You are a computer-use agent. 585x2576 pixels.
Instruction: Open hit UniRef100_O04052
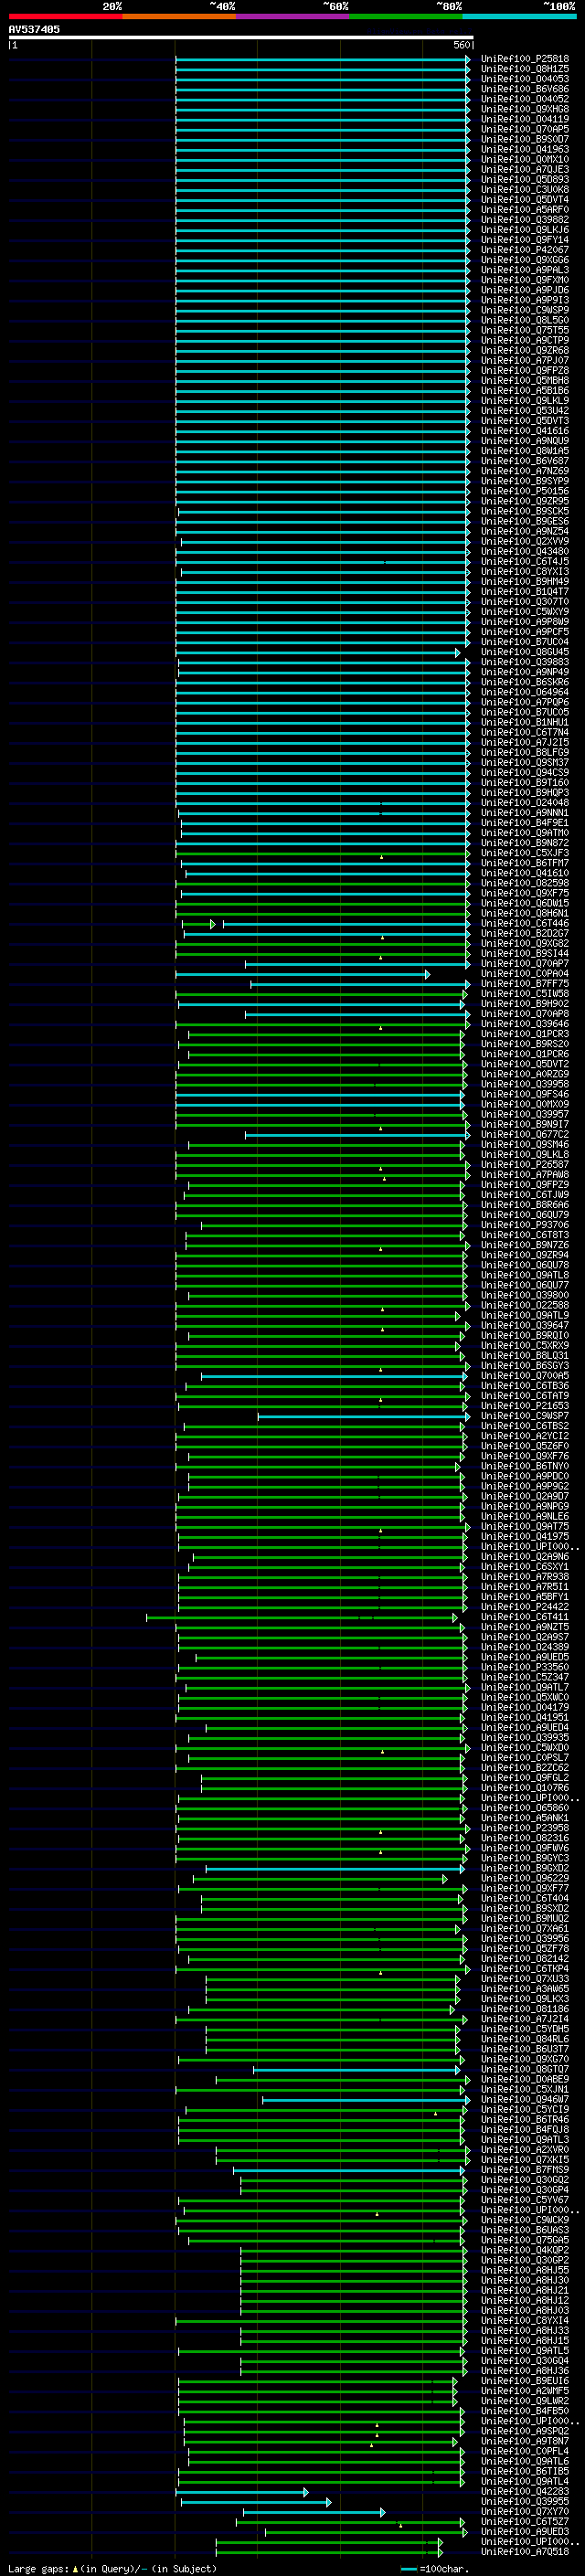point(525,99)
